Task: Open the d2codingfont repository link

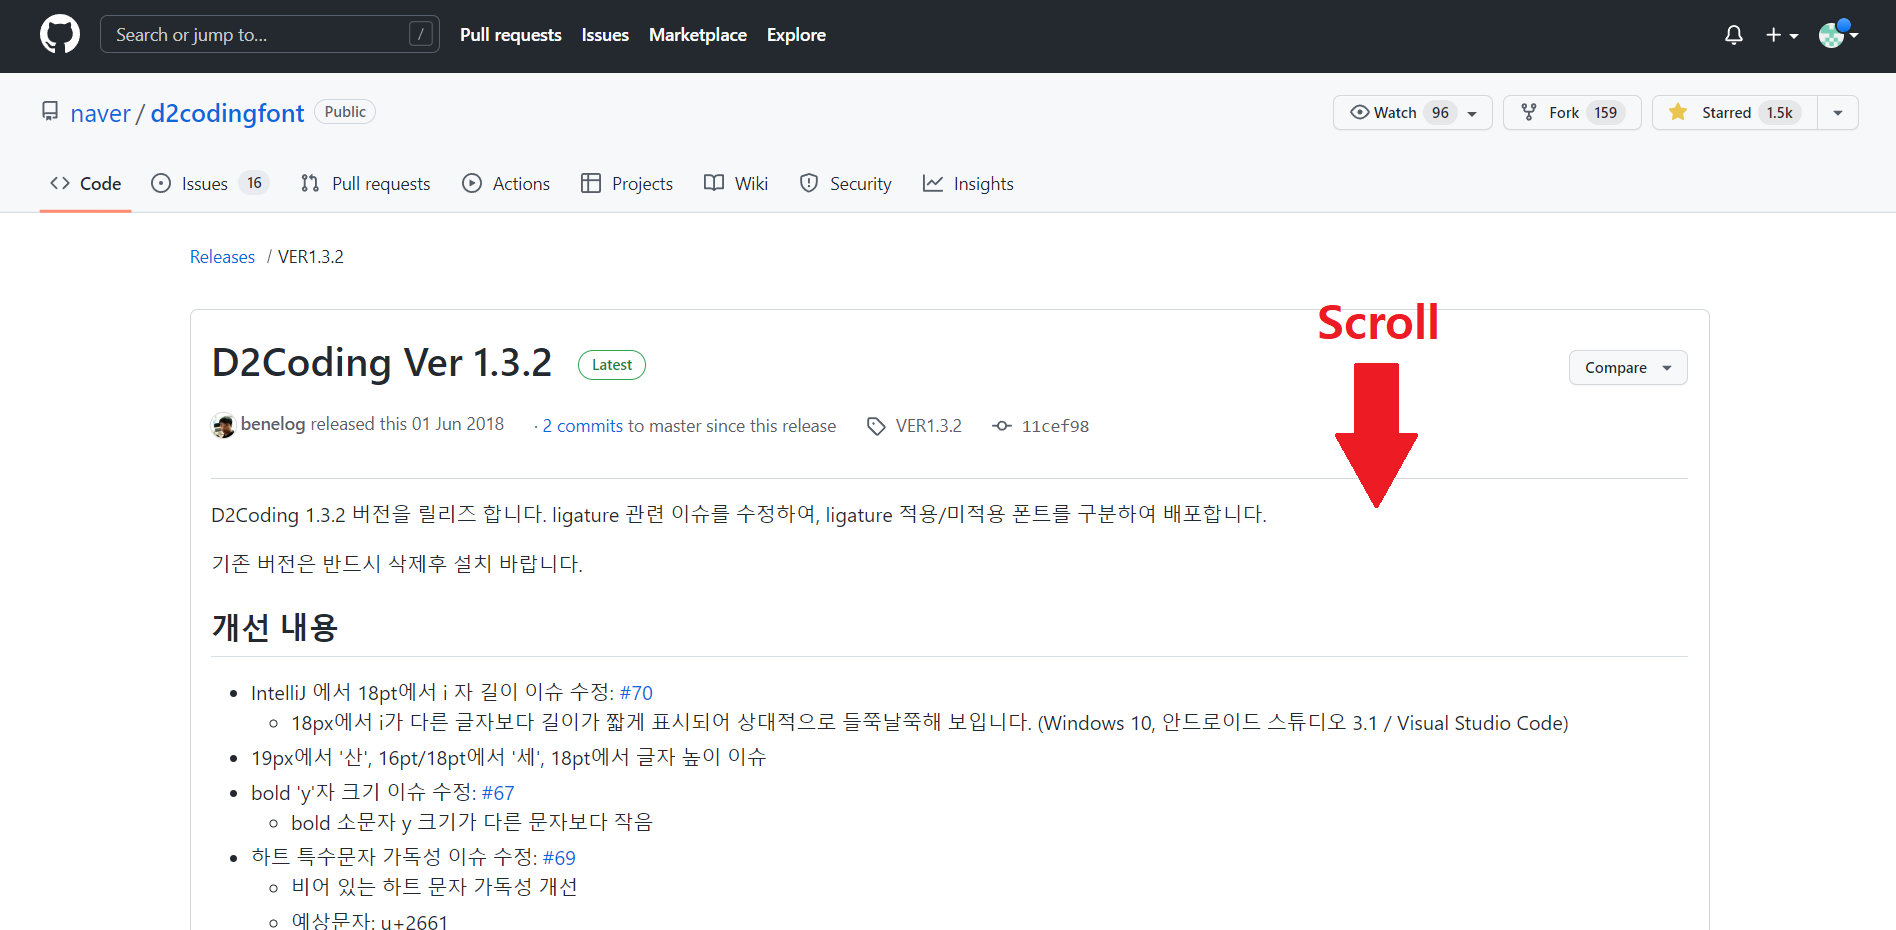Action: (x=227, y=113)
